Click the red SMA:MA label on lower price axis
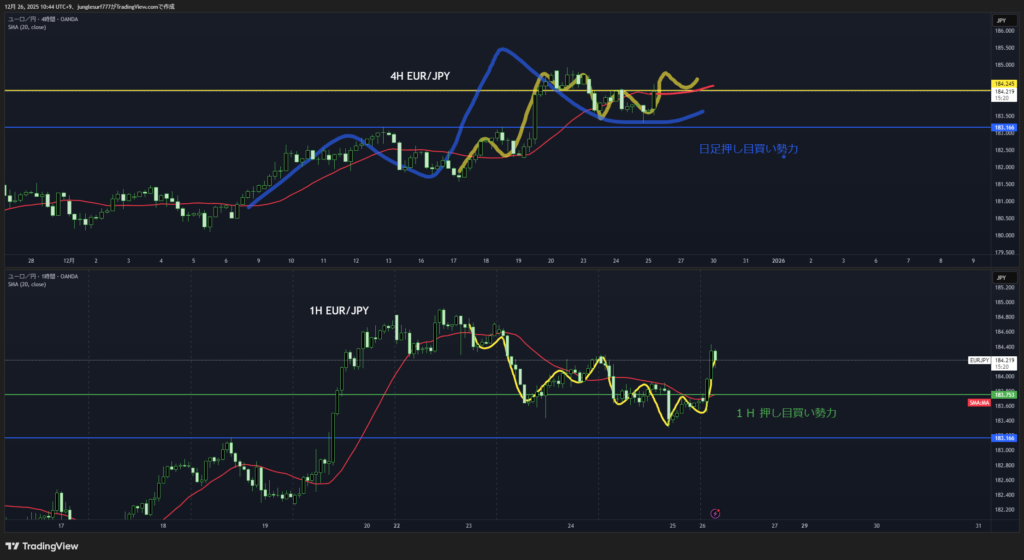This screenshot has width=1024, height=560. 978,402
